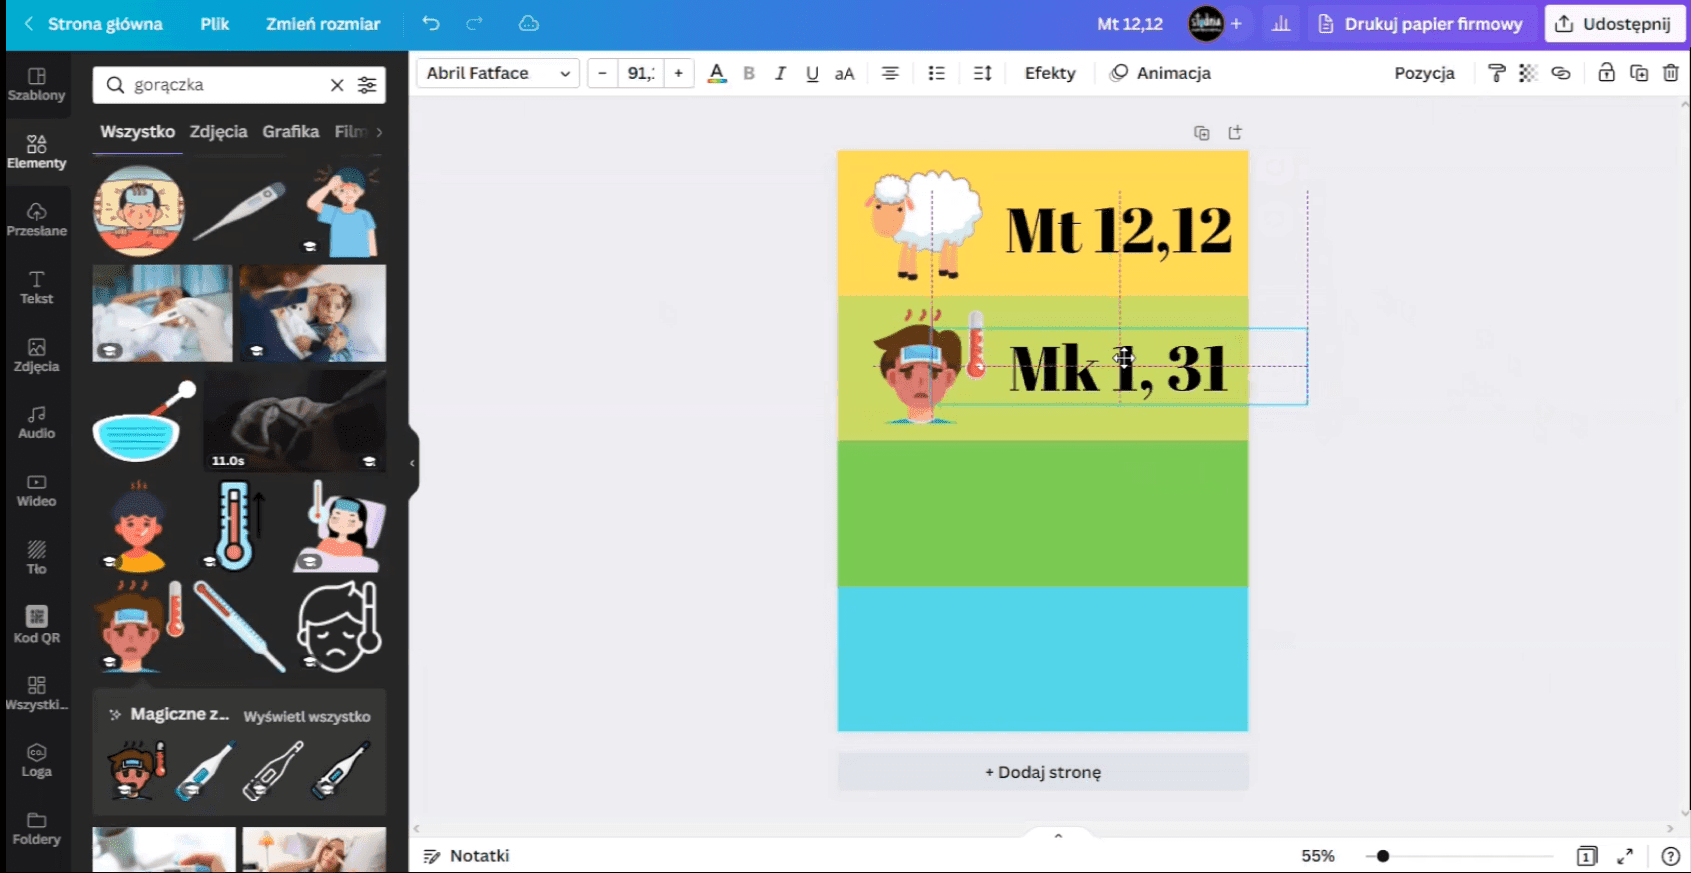This screenshot has width=1691, height=873.
Task: Open the page grid view
Action: (1587, 856)
